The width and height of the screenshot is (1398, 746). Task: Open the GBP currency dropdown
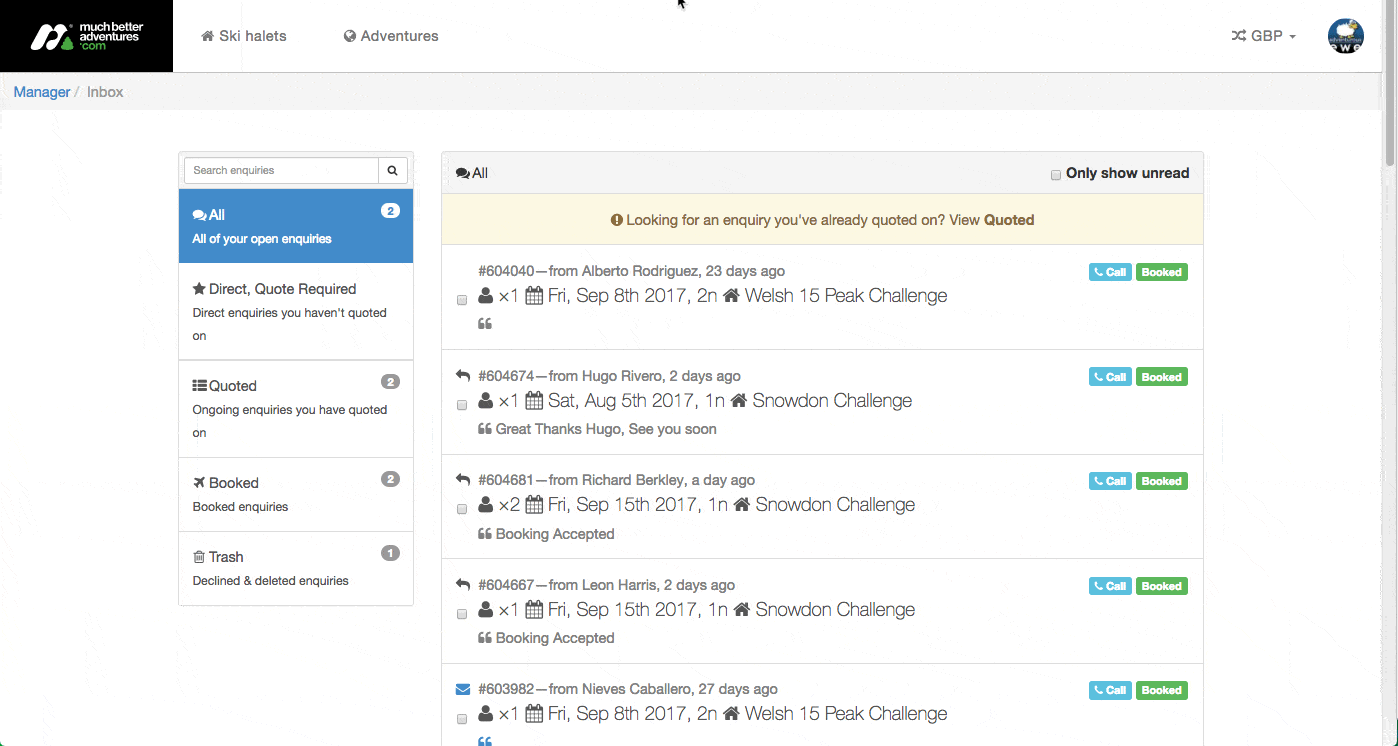1264,36
